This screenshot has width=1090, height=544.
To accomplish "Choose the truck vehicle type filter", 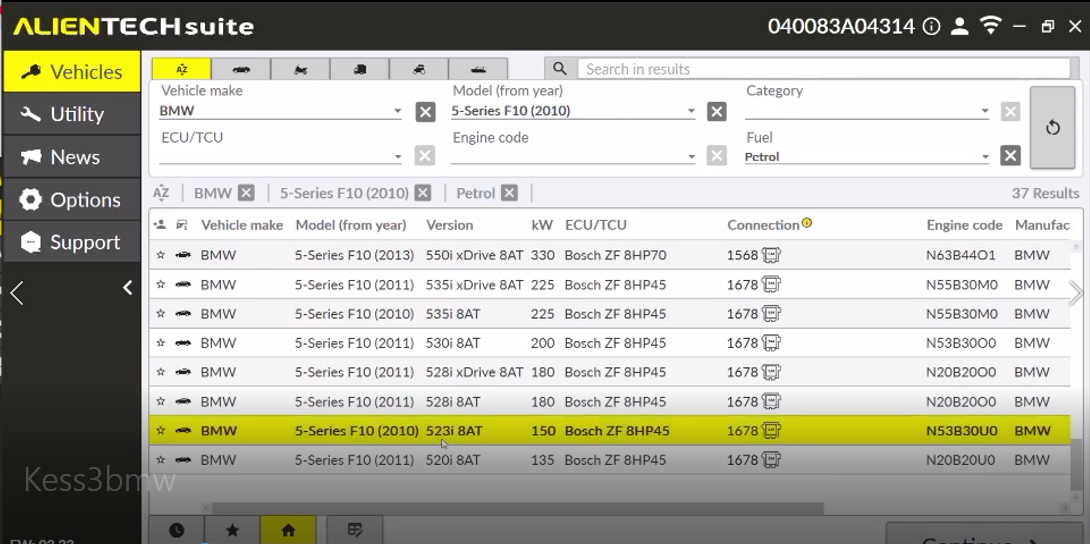I will point(359,69).
